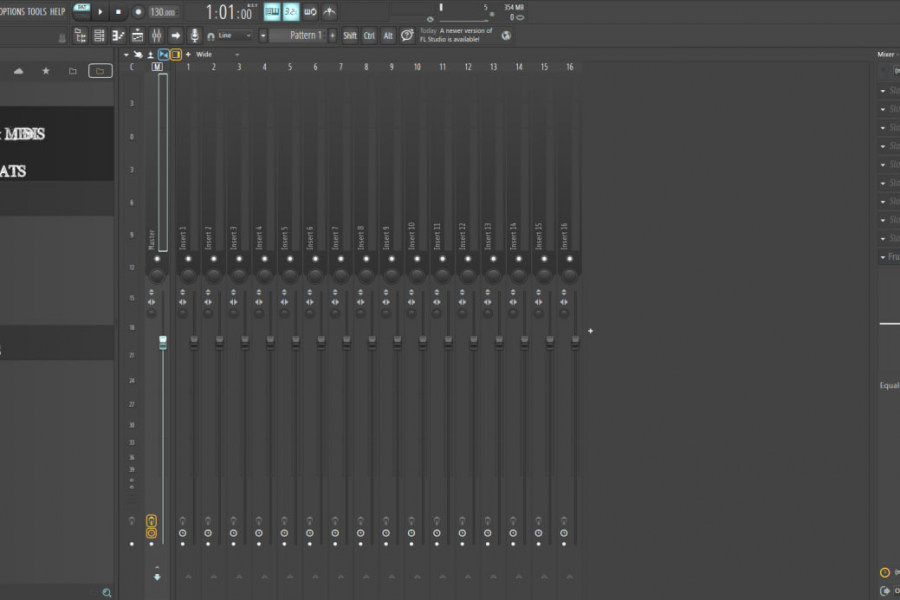Add mixer track with plus icon

(x=188, y=55)
